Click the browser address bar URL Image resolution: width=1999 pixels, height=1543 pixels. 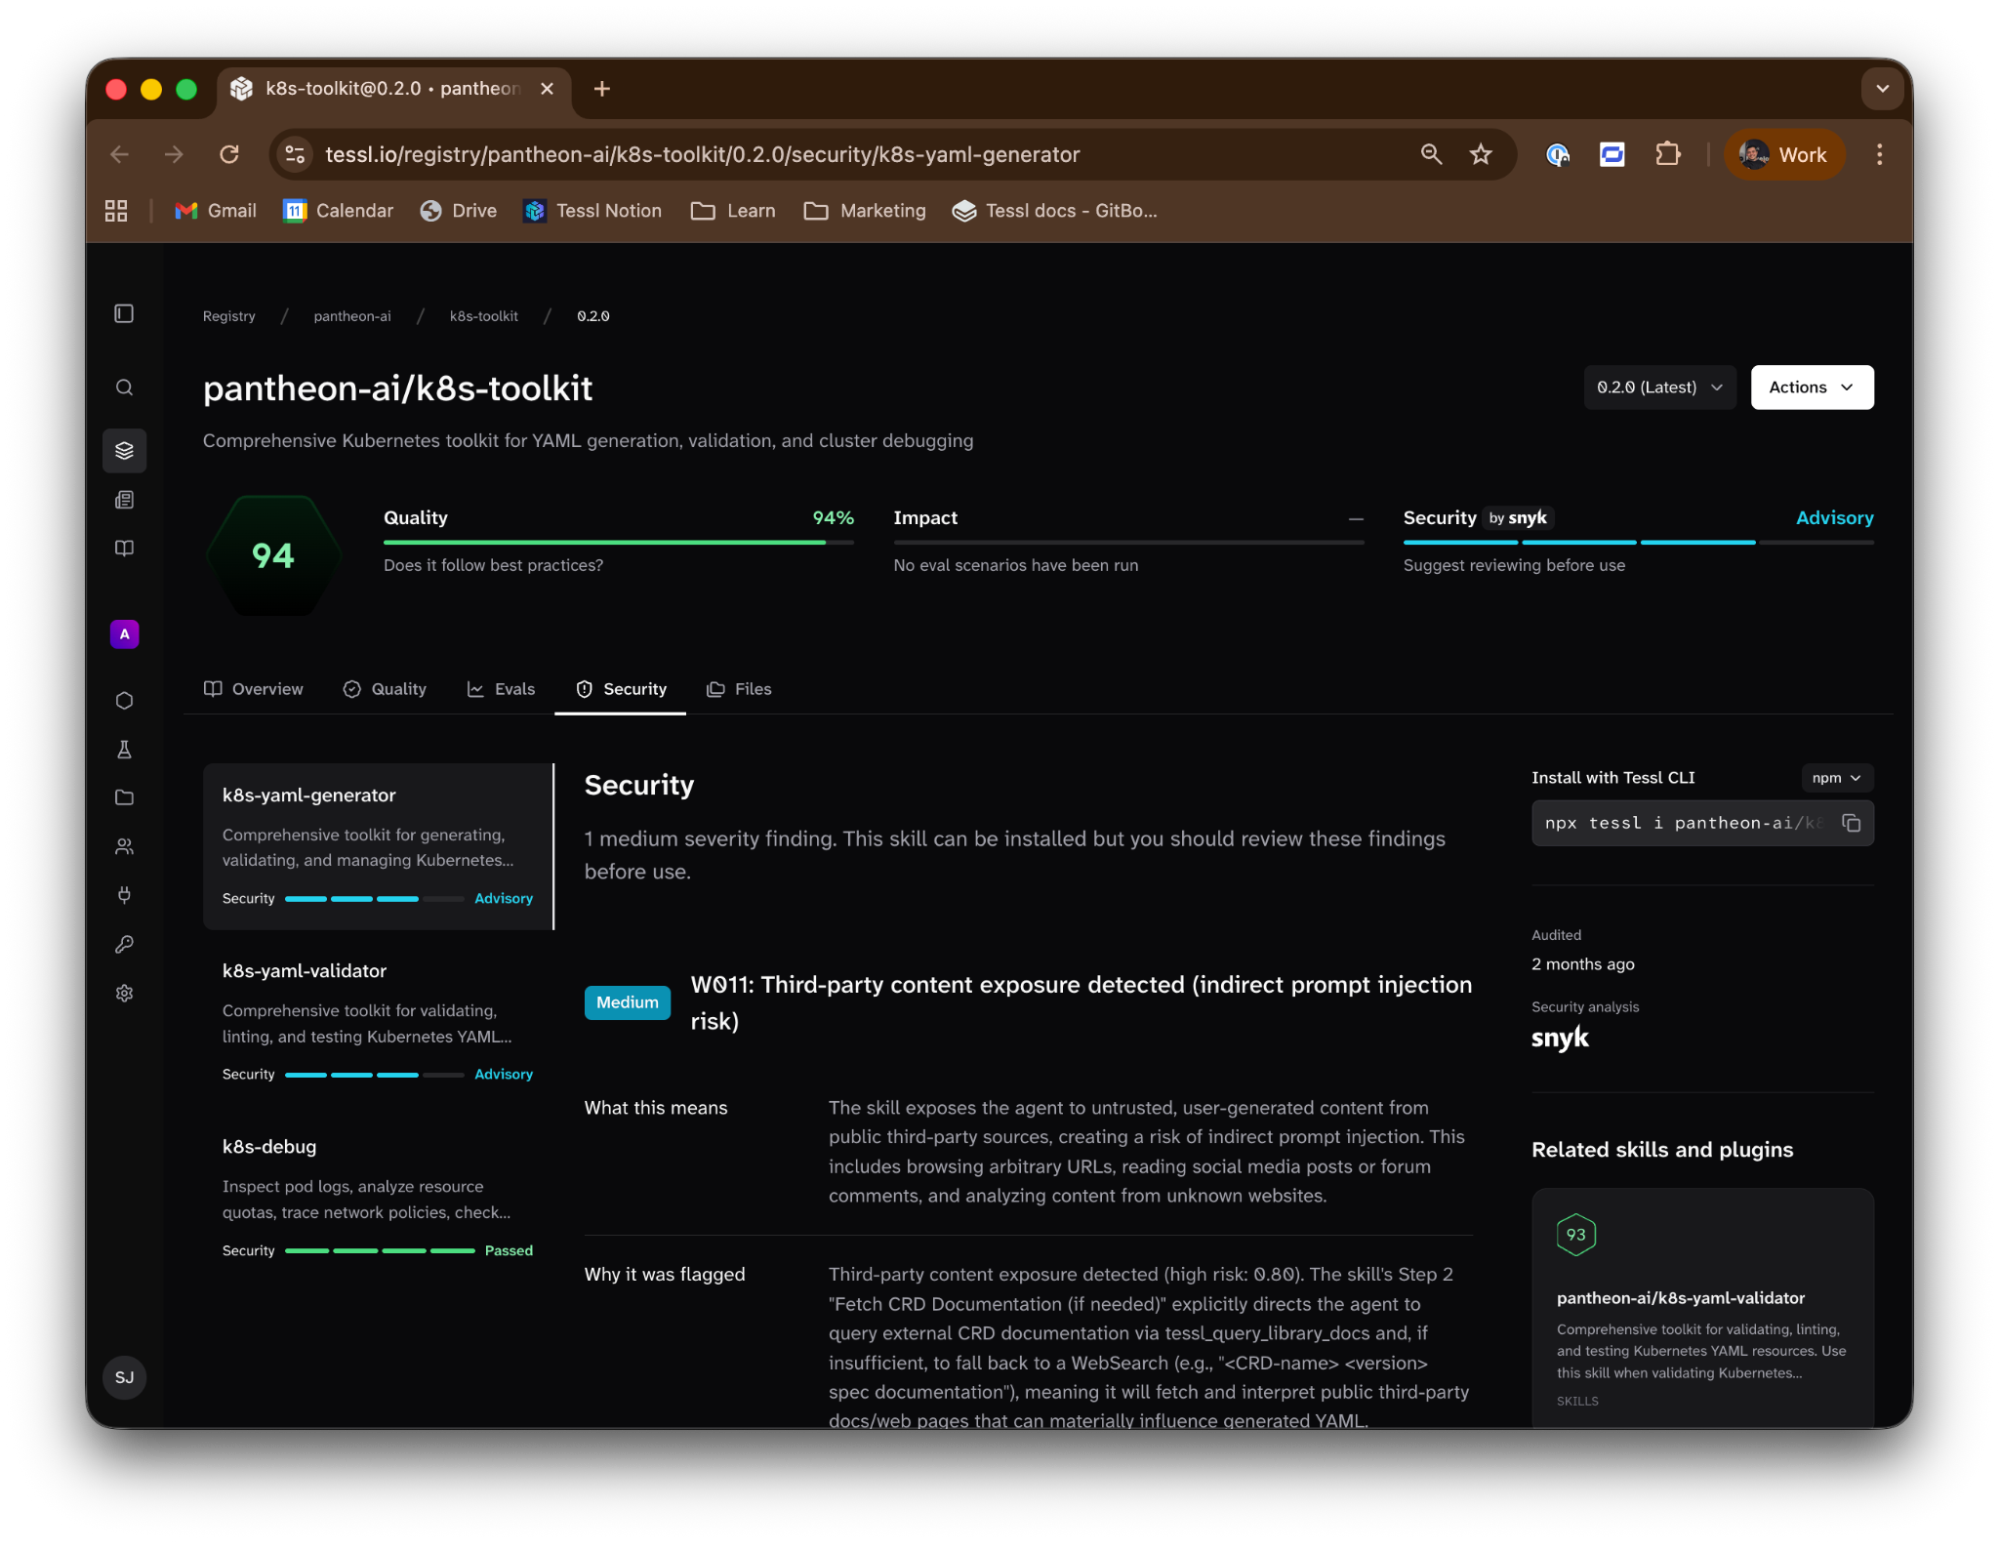(702, 154)
